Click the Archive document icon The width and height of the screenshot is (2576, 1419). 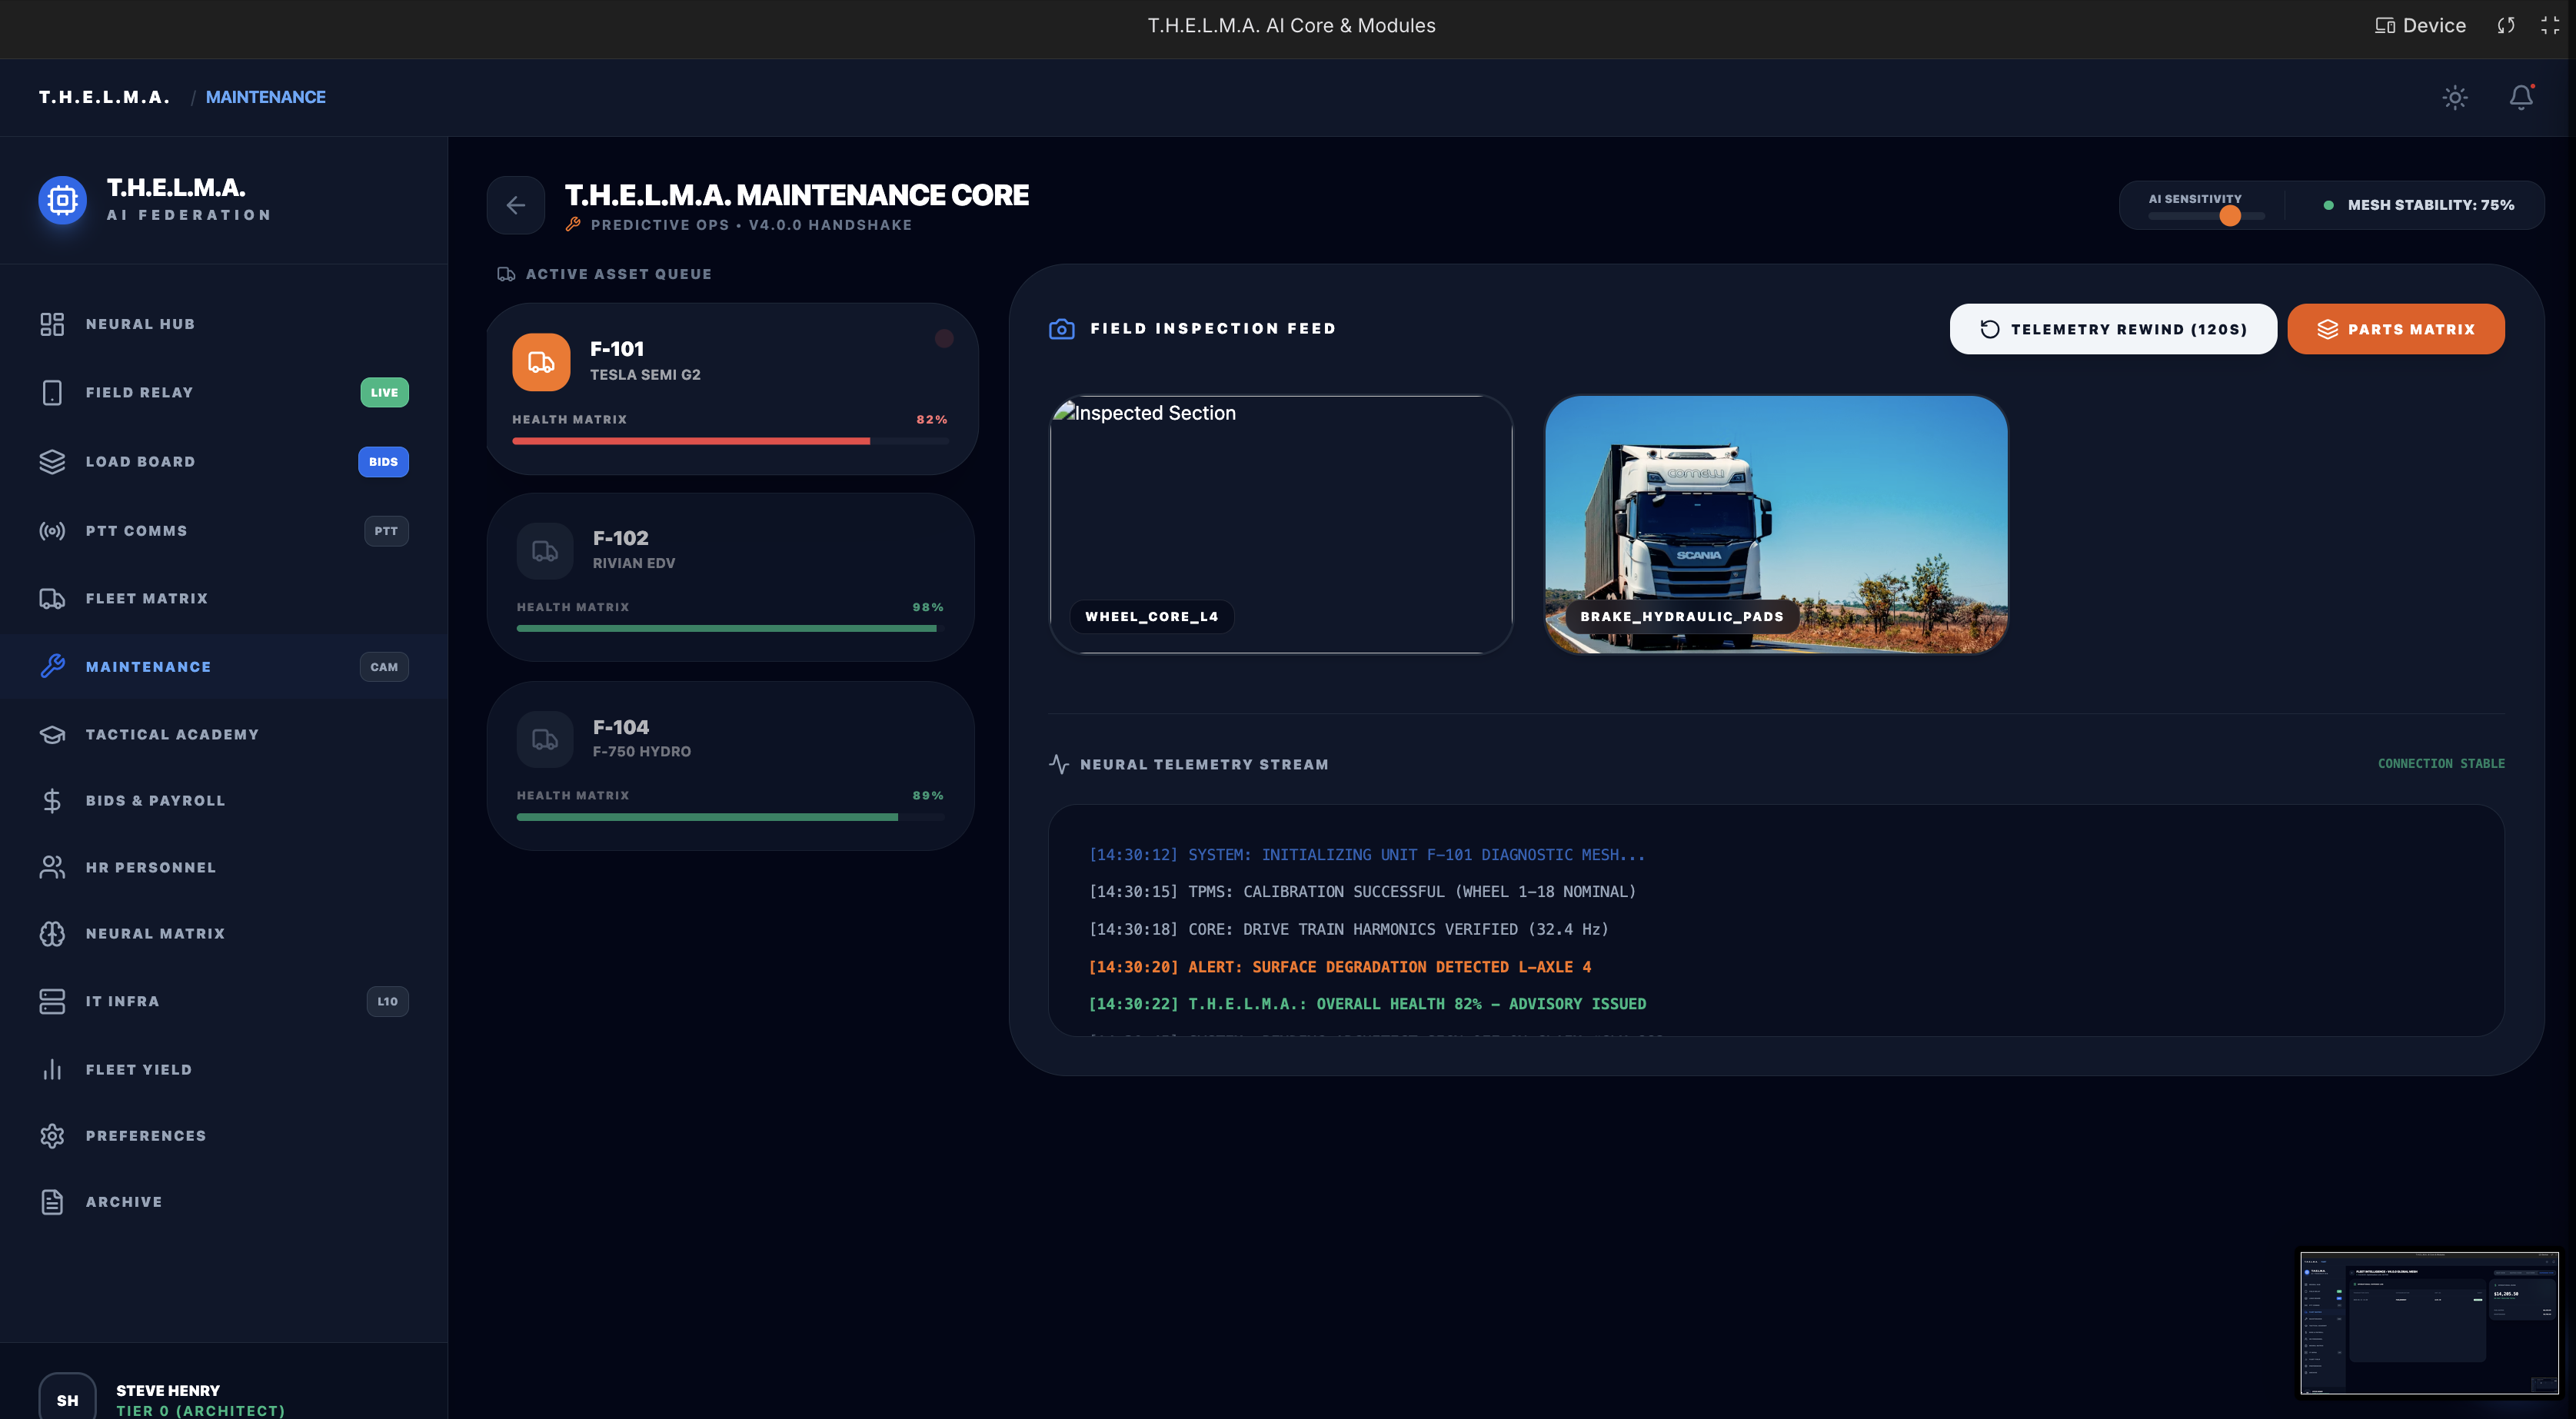coord(52,1201)
